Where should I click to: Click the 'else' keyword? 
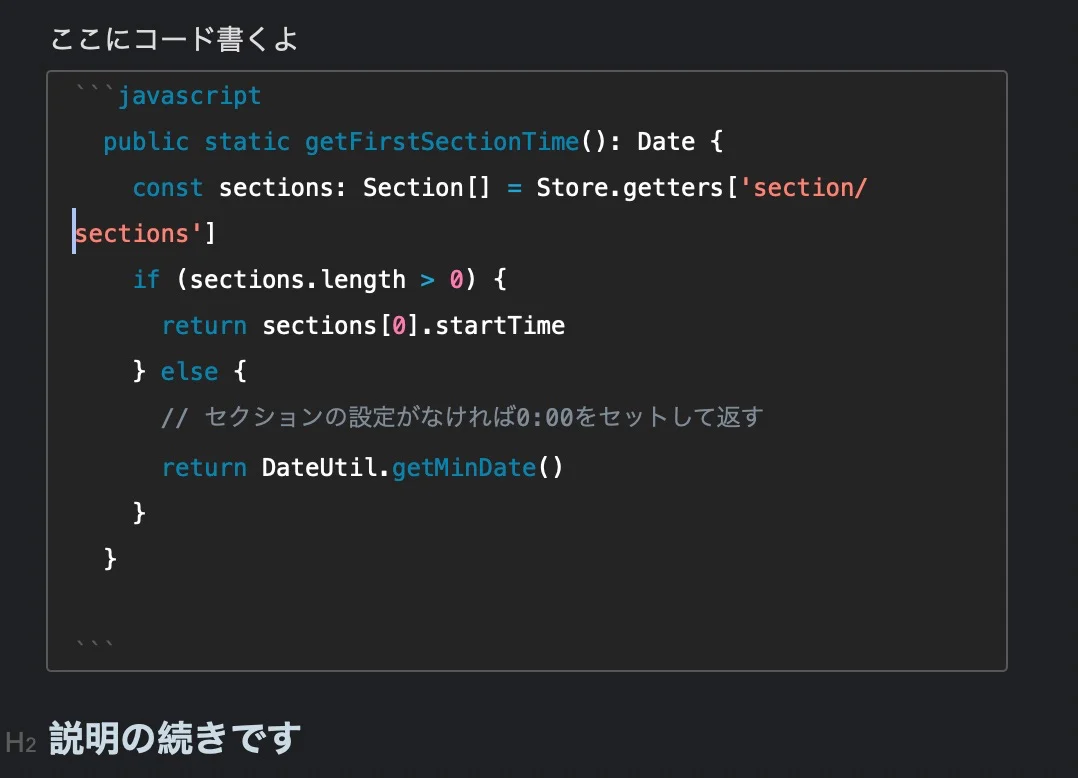tap(189, 372)
